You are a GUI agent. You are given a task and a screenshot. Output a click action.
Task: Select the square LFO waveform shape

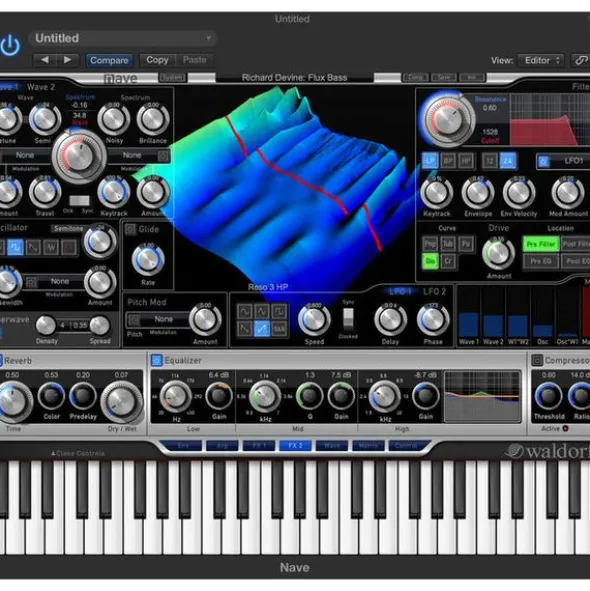coord(279,311)
